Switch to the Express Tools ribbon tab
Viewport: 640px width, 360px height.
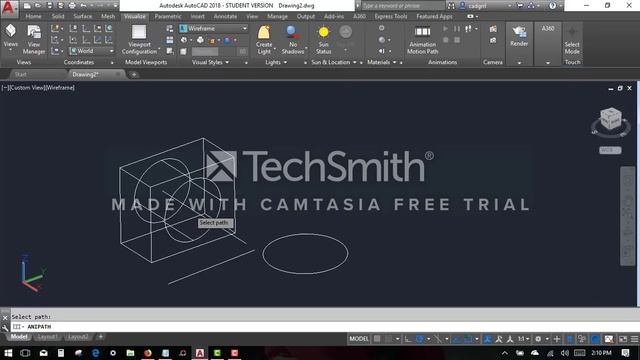pyautogui.click(x=391, y=16)
